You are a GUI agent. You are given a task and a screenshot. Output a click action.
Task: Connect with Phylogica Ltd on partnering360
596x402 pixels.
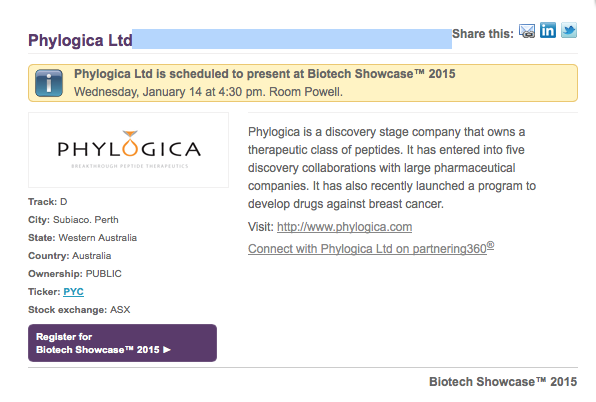371,248
